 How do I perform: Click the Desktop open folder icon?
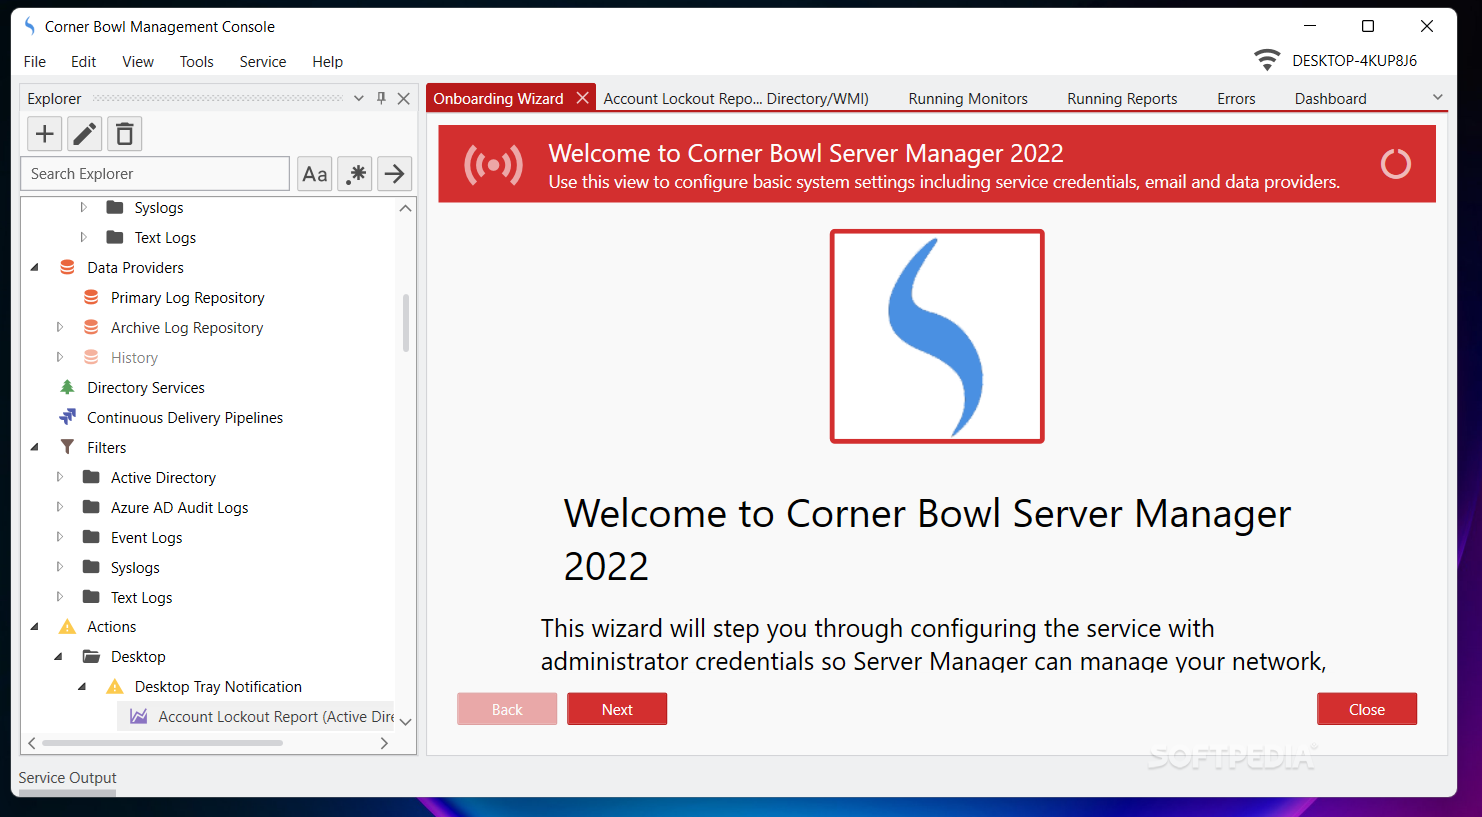coord(91,657)
